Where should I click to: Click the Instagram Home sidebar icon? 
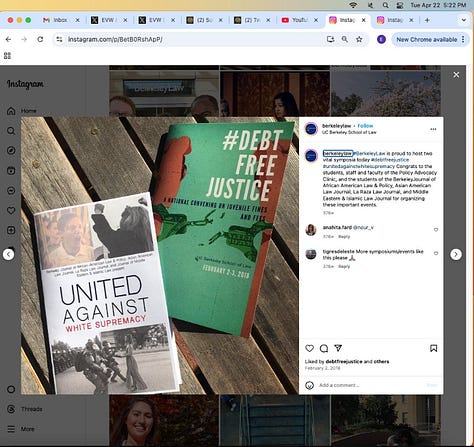11,111
